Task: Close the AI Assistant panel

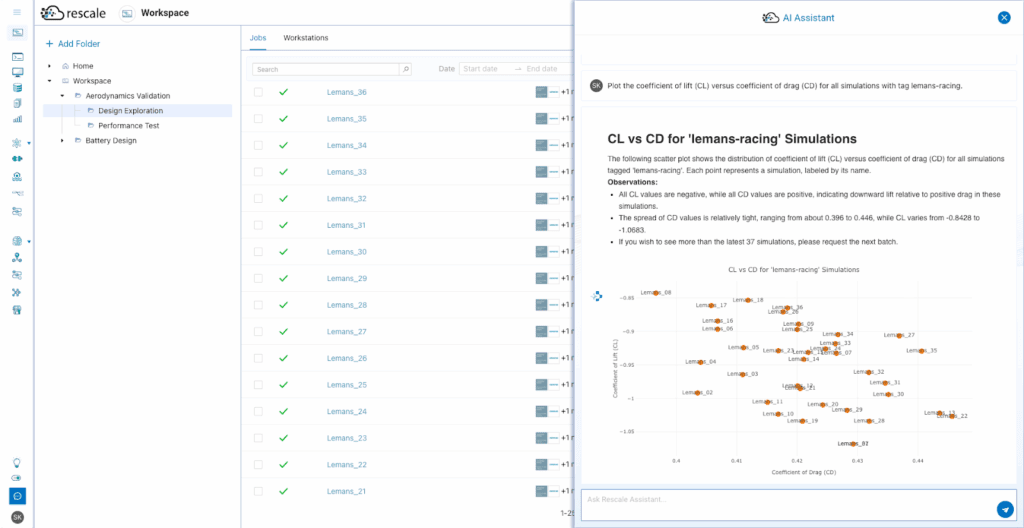Action: pos(1004,18)
